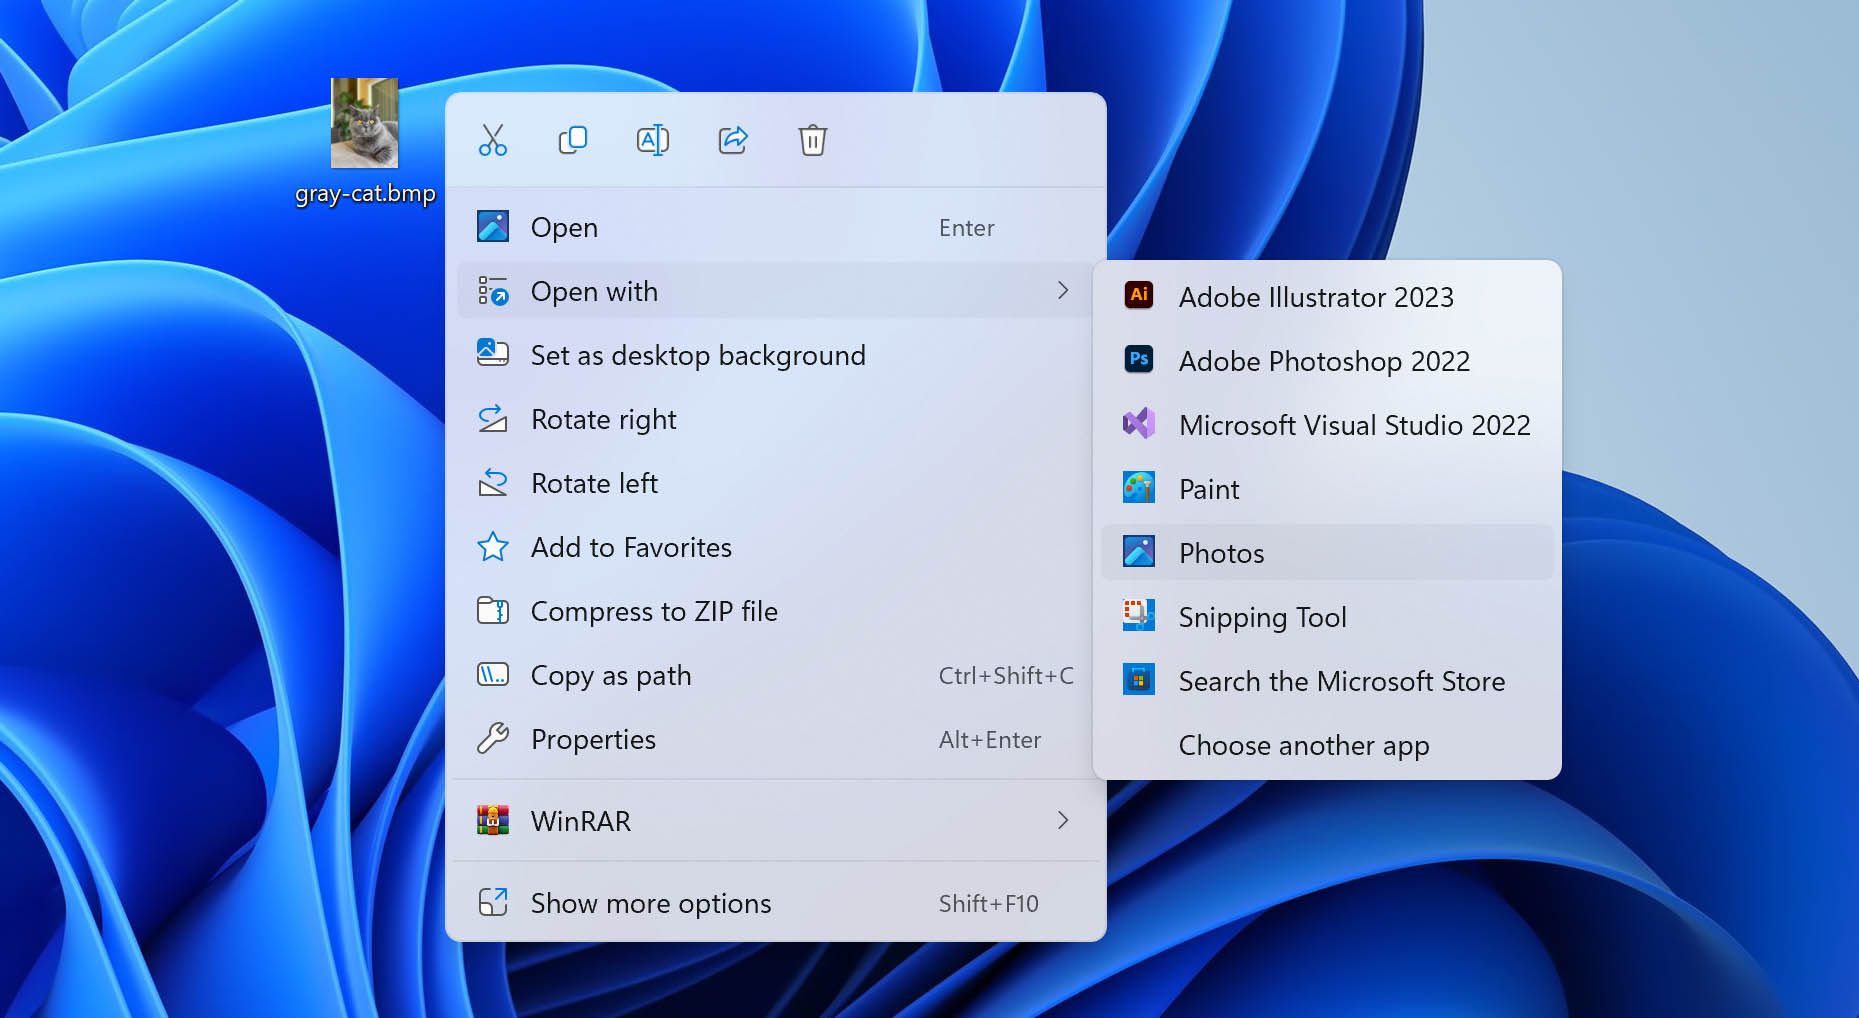1859x1018 pixels.
Task: Click the Snipping Tool icon
Action: tap(1139, 615)
